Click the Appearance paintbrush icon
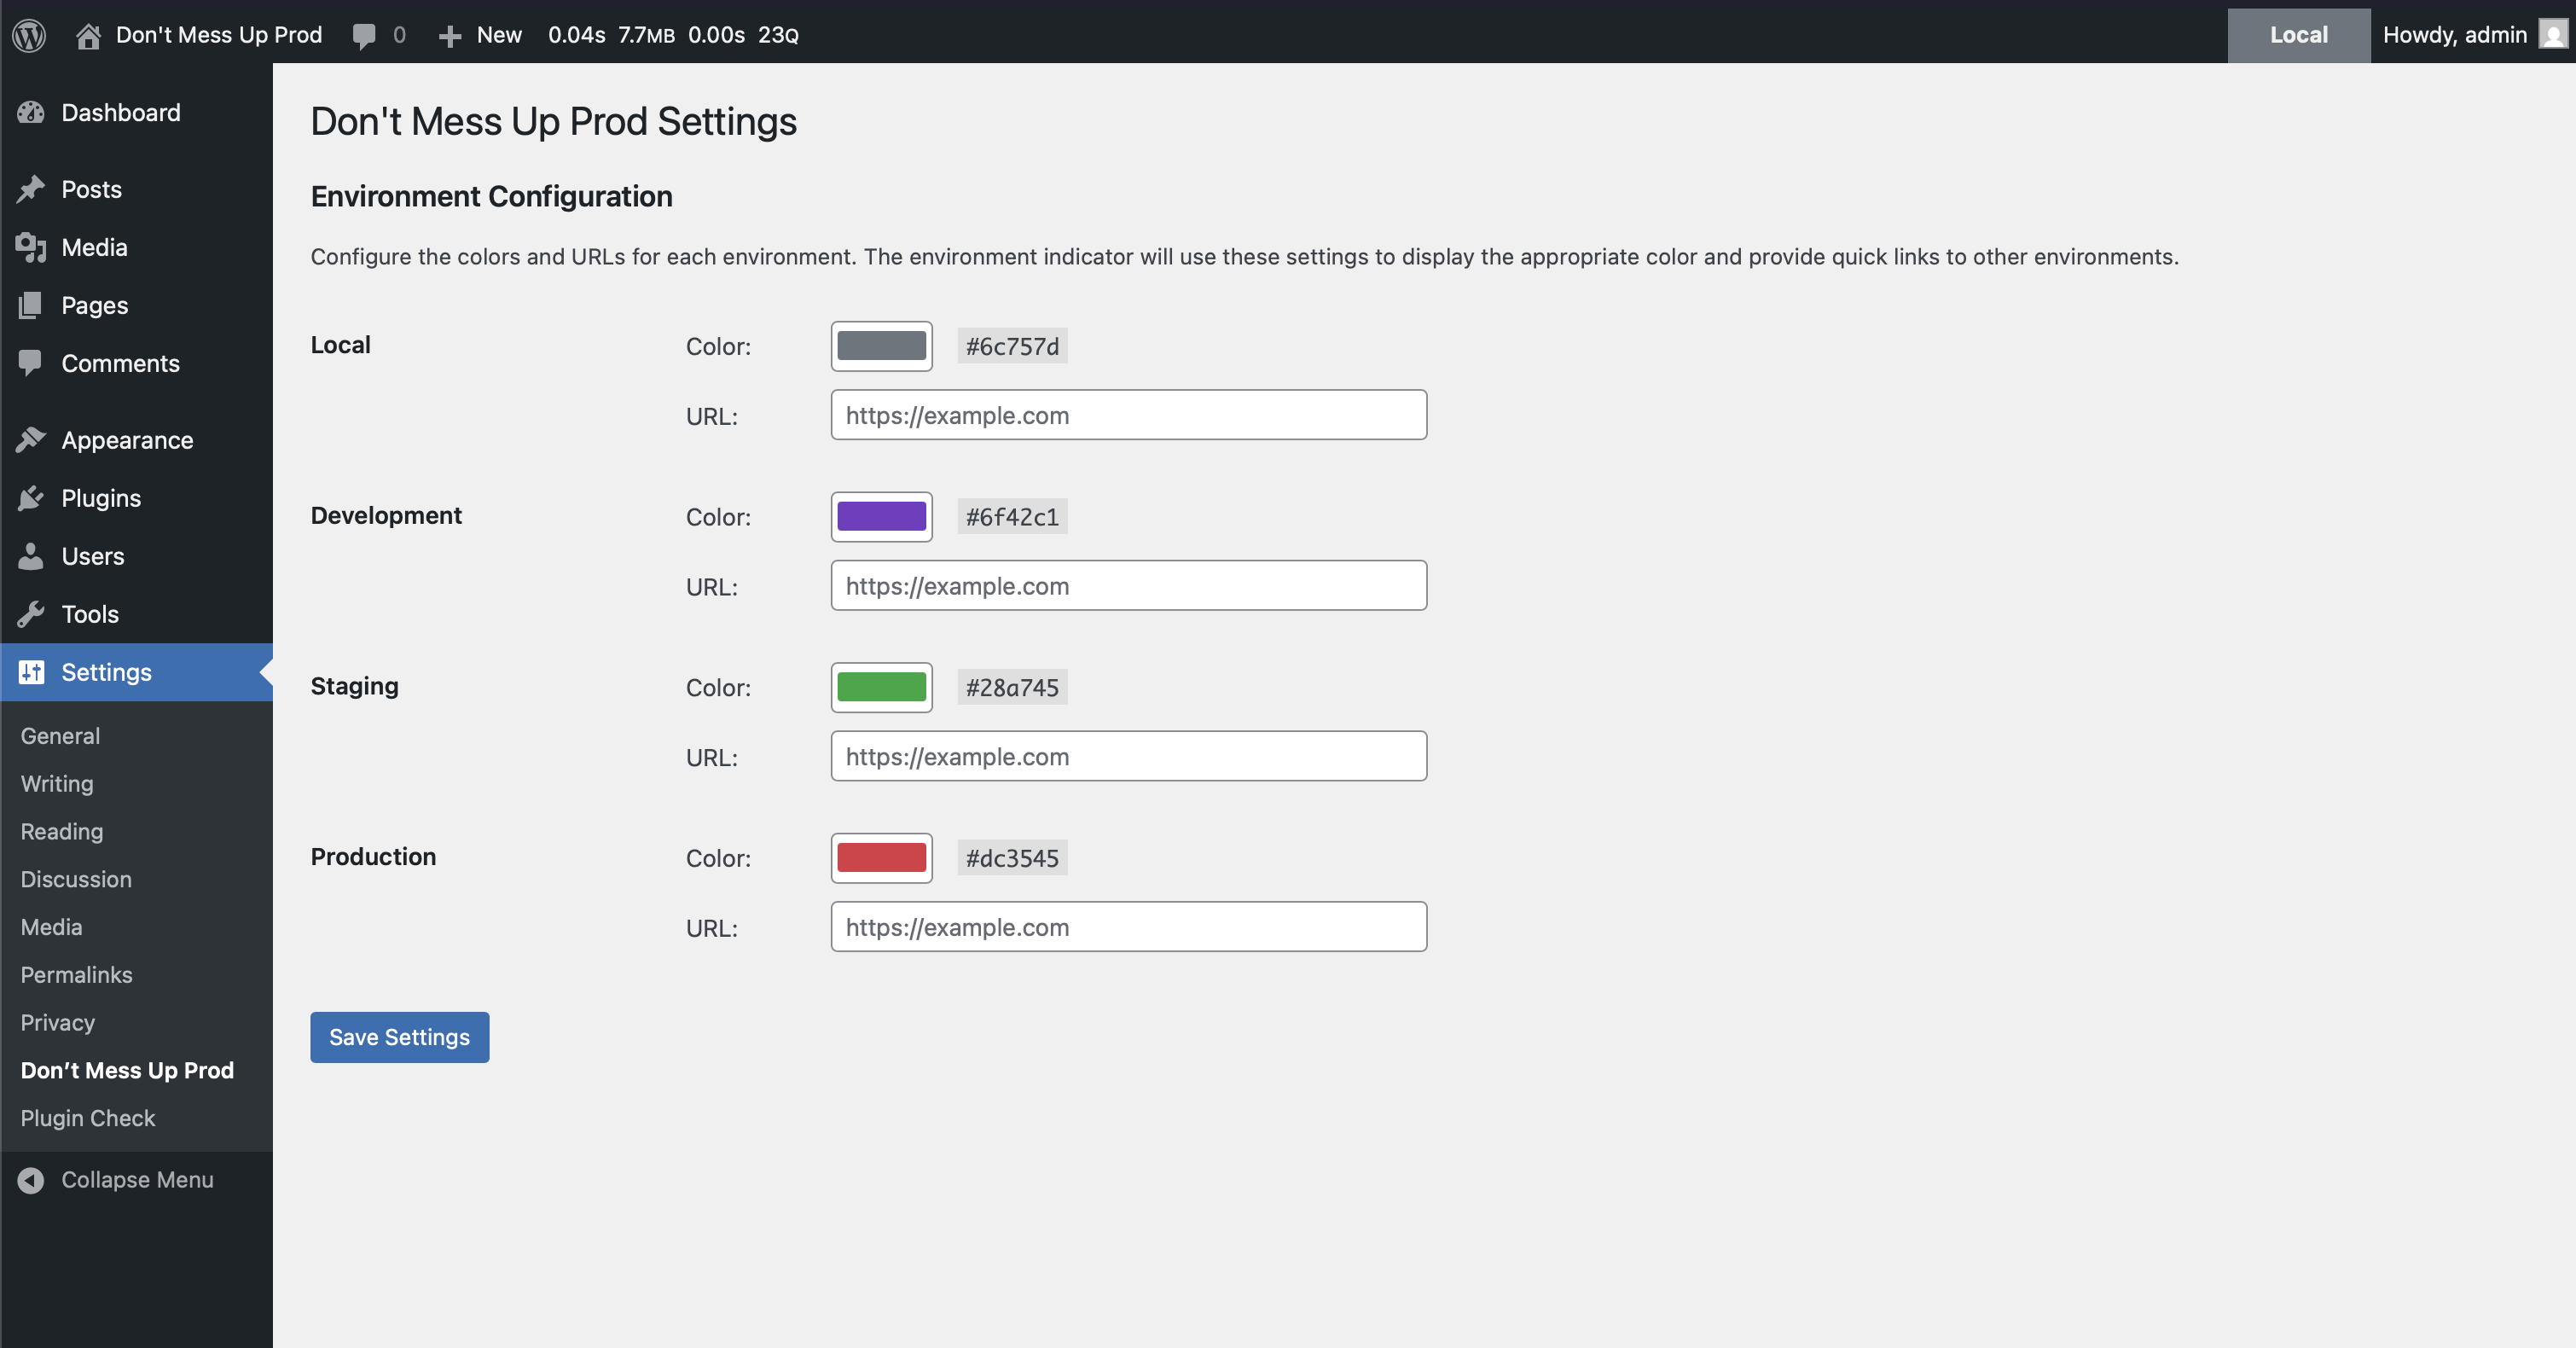 pyautogui.click(x=31, y=439)
